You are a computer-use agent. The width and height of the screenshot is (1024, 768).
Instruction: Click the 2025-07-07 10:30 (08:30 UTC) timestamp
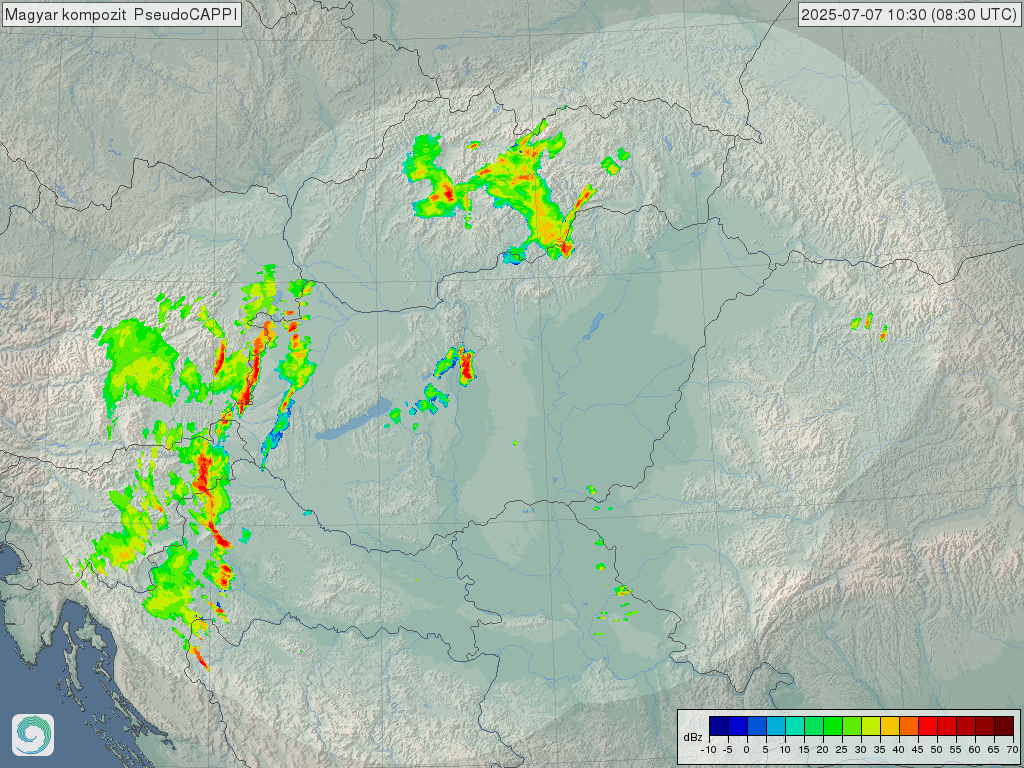(x=908, y=14)
